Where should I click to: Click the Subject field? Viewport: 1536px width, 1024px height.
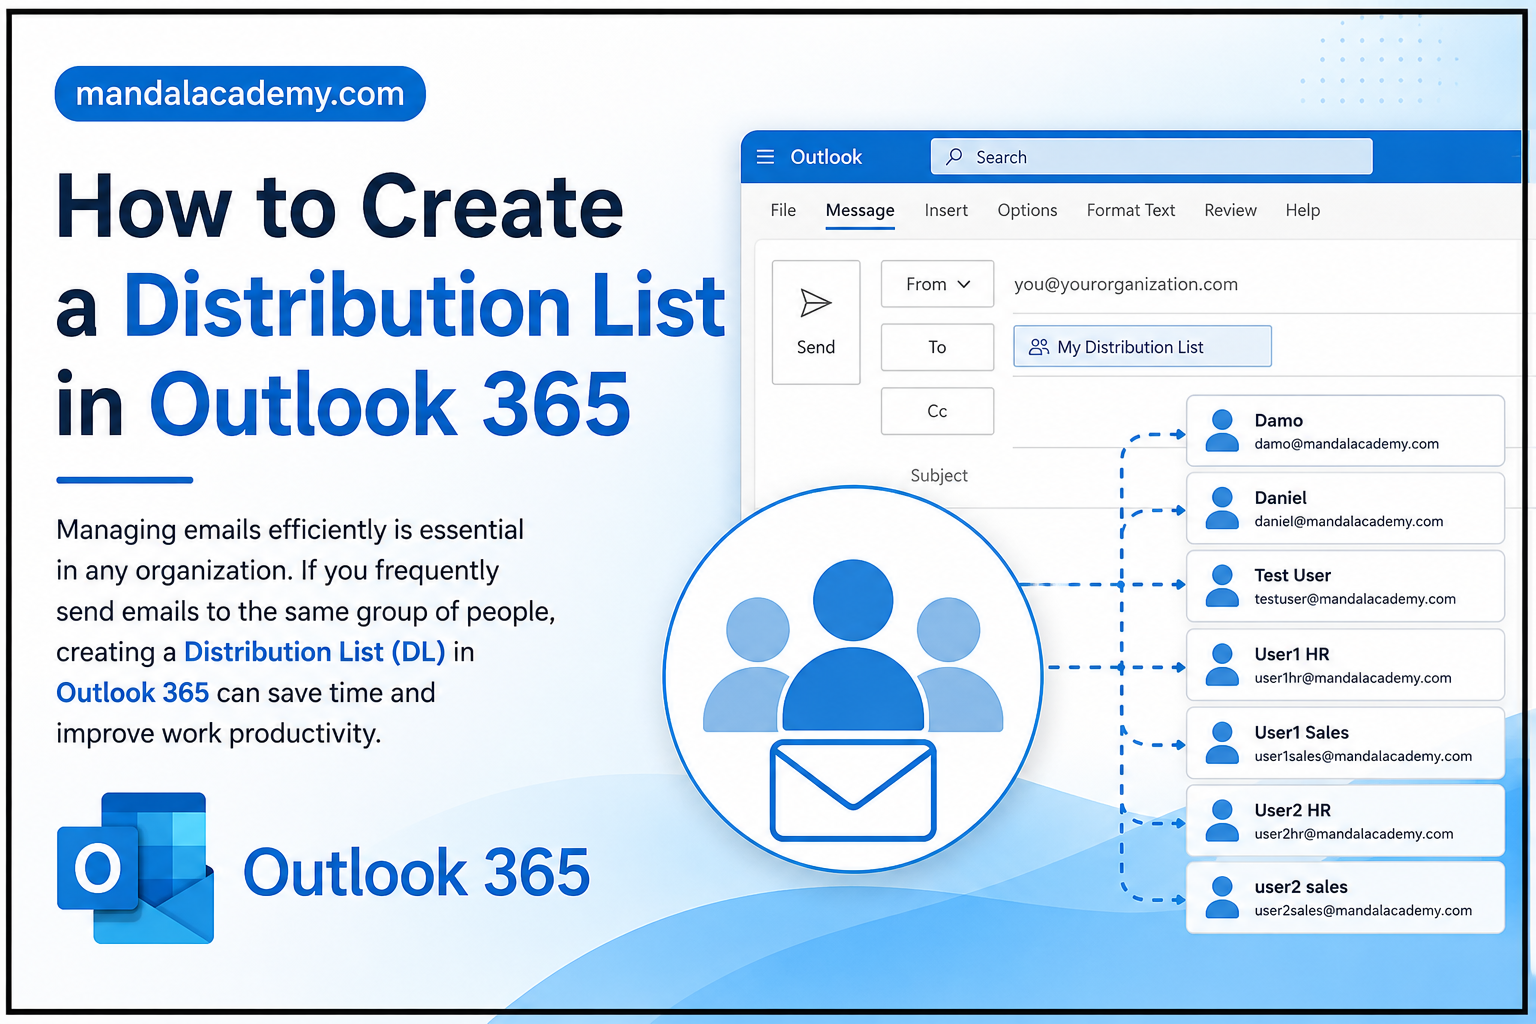click(x=939, y=476)
